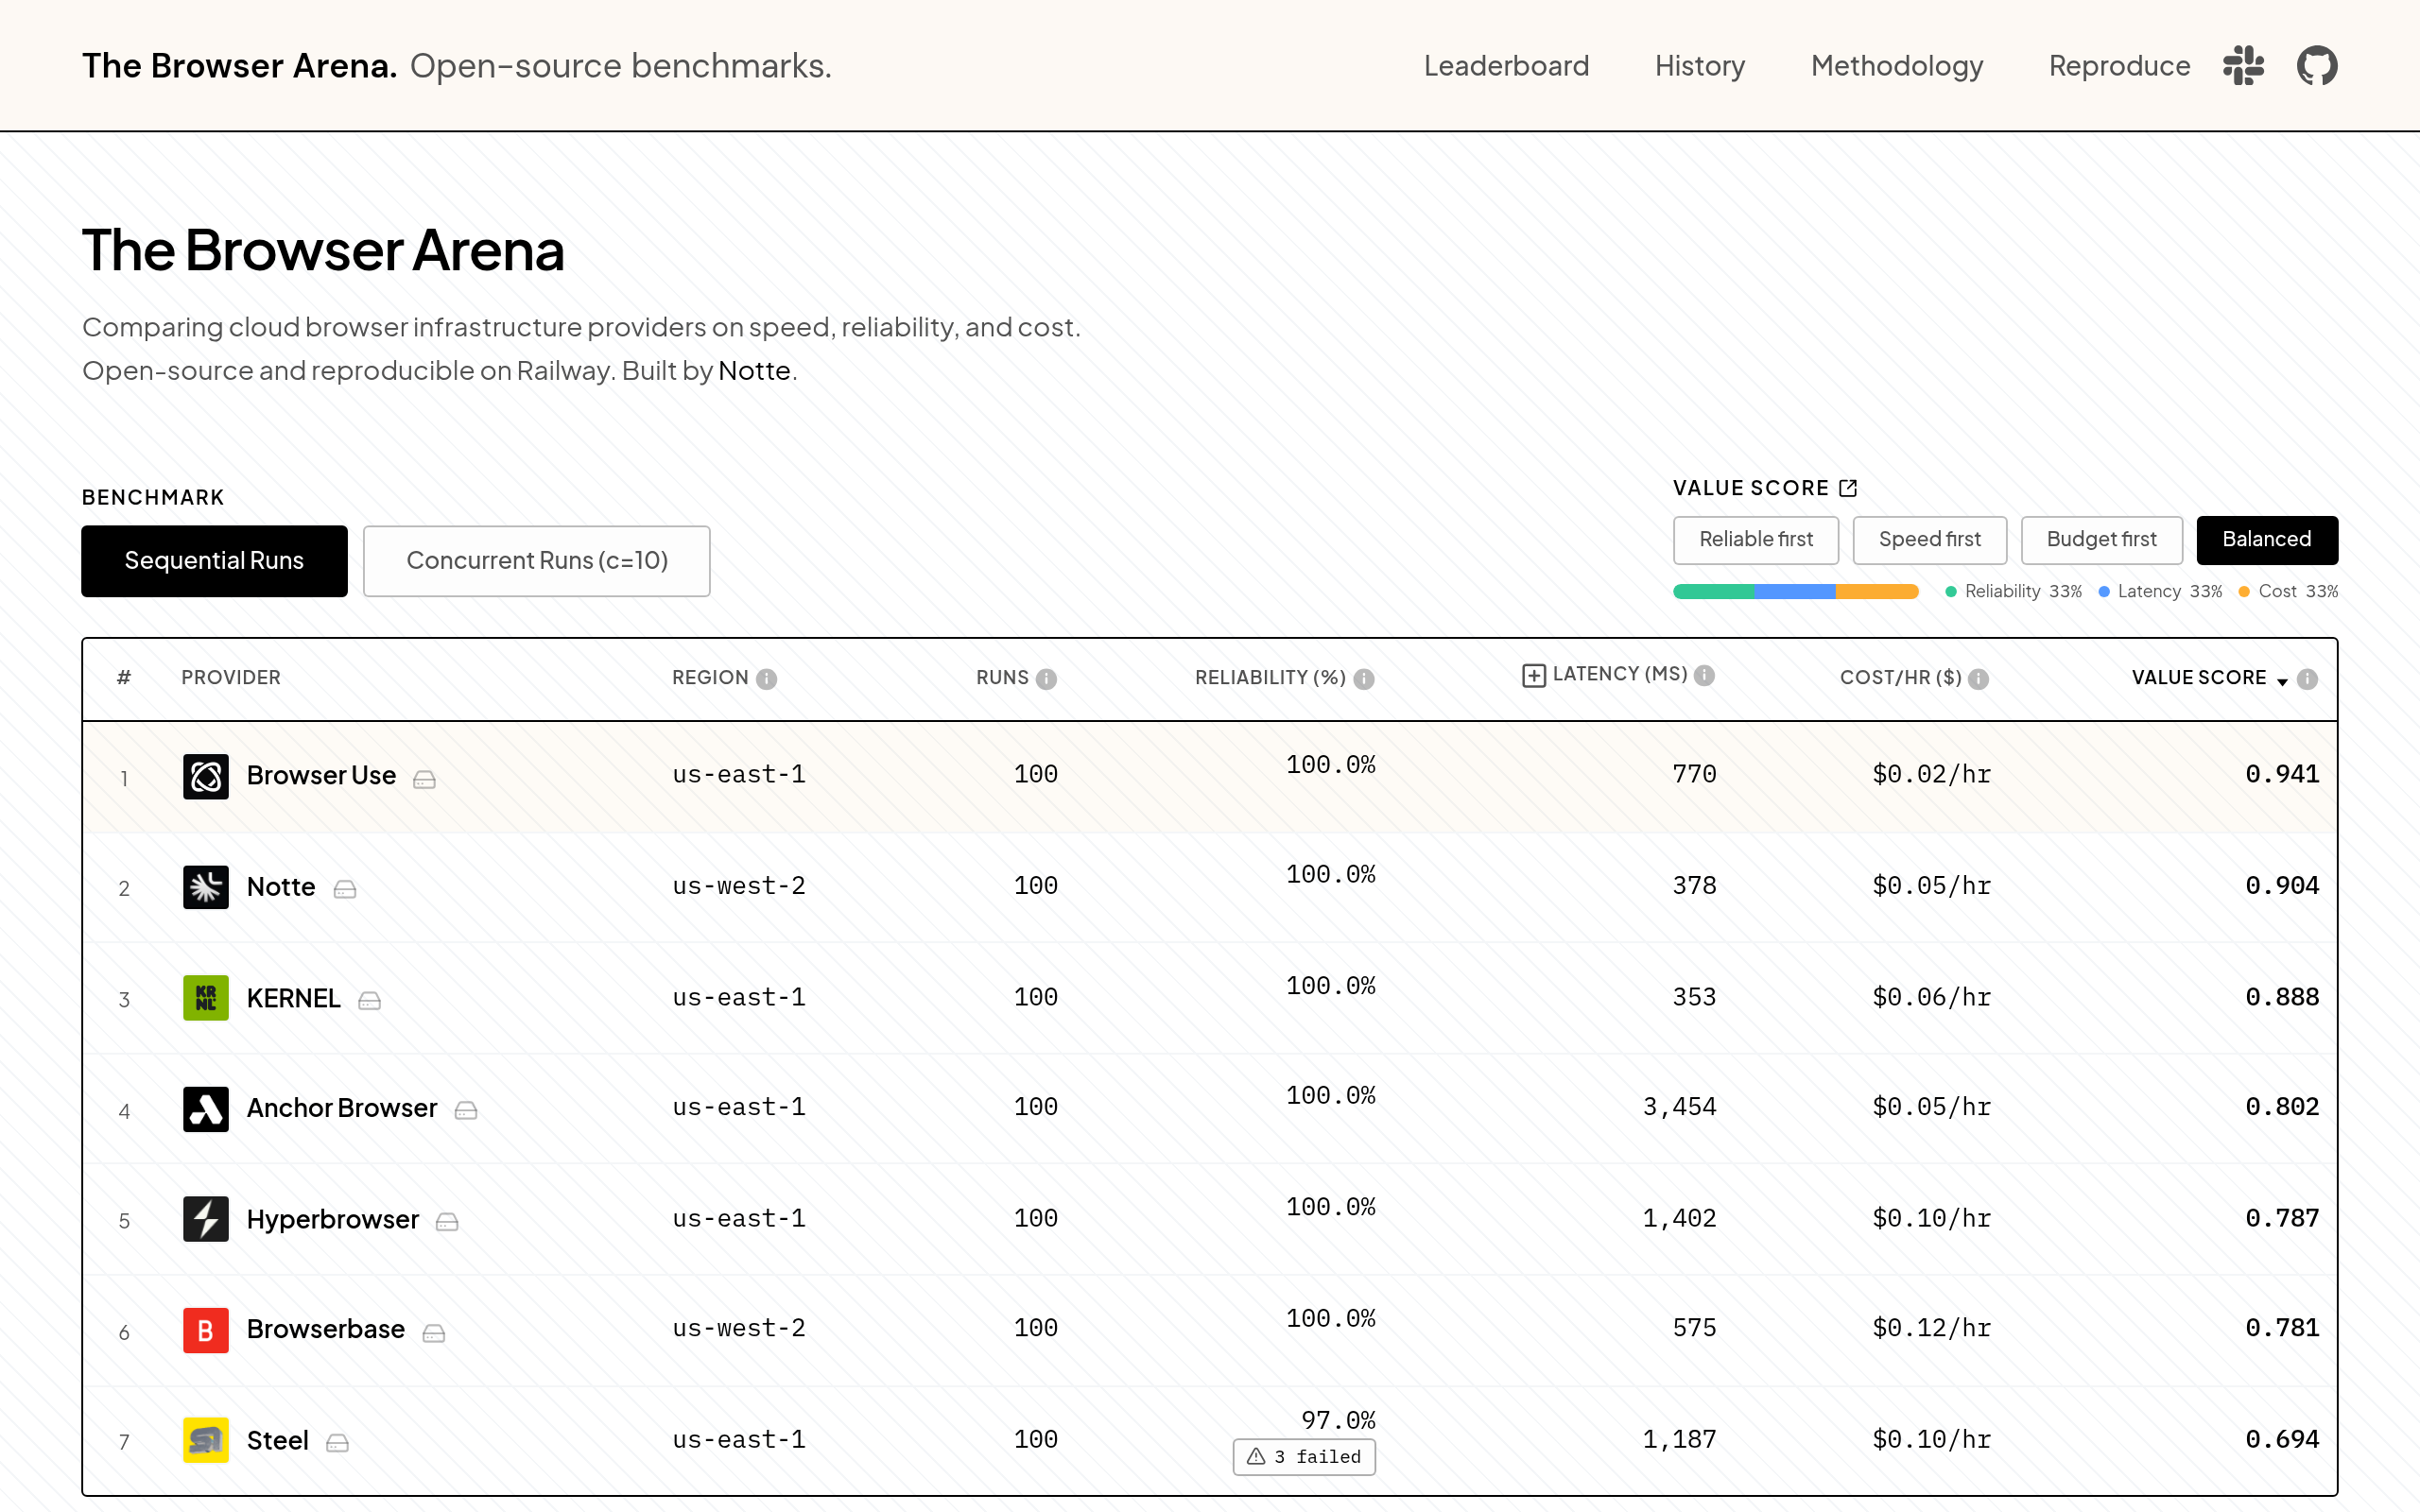Click the small icon beside Hyperbrowser
The image size is (2420, 1512).
[447, 1221]
